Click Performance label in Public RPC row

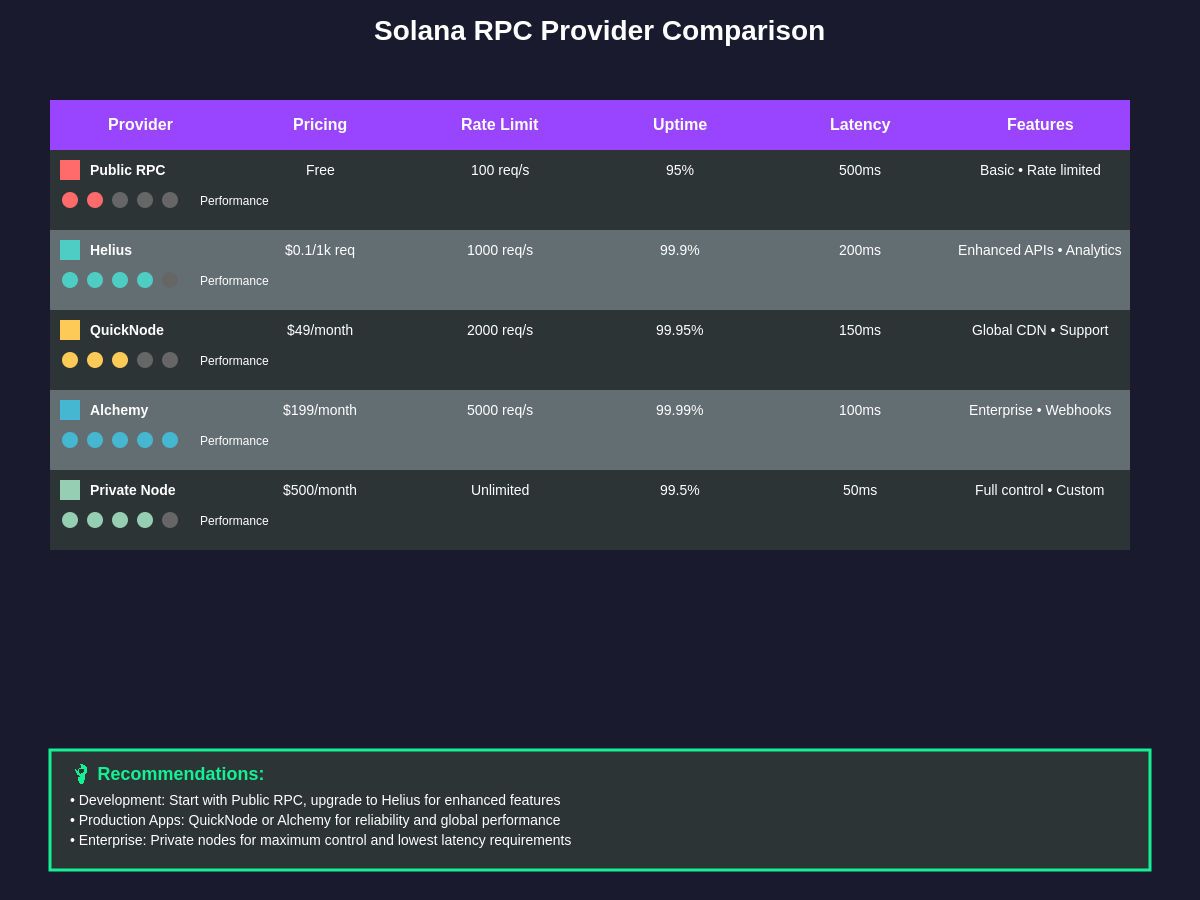(234, 201)
